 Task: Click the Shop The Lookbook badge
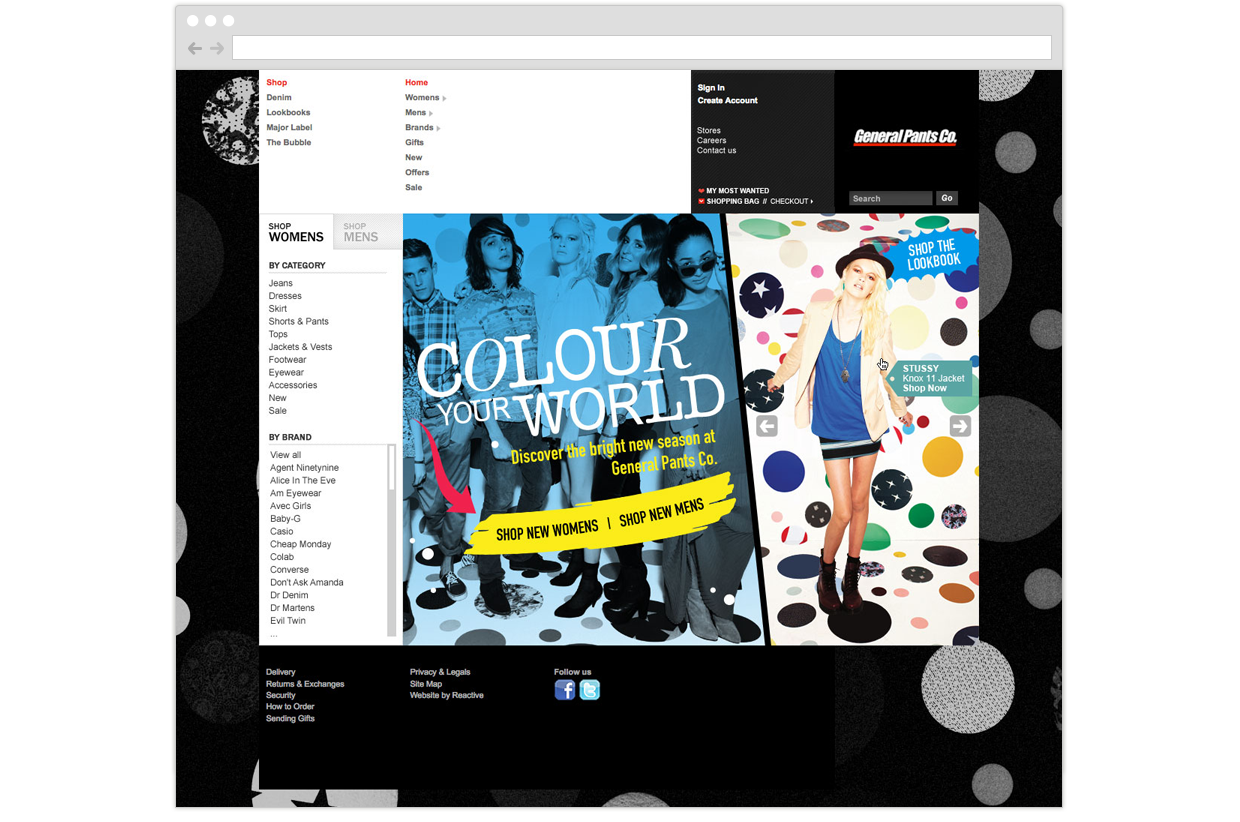[x=934, y=254]
